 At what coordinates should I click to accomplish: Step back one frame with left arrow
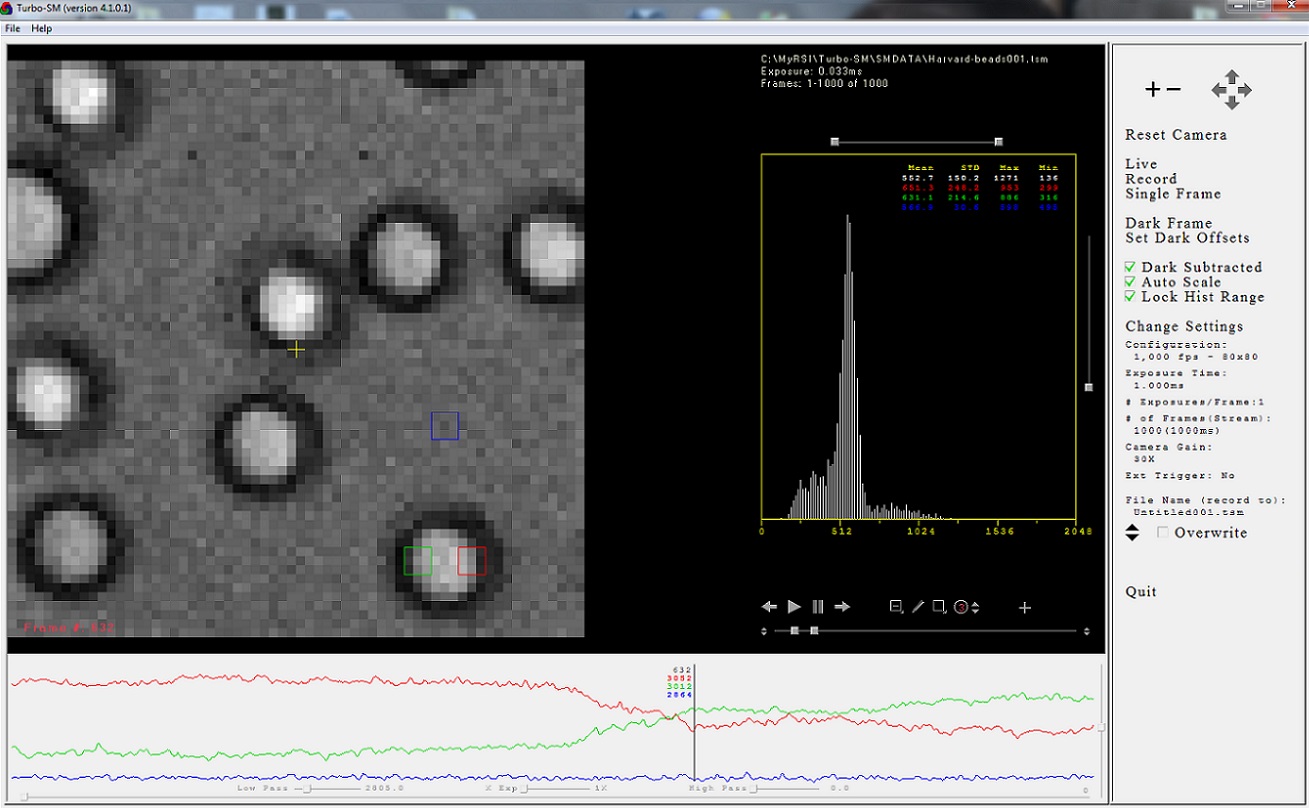tap(769, 606)
